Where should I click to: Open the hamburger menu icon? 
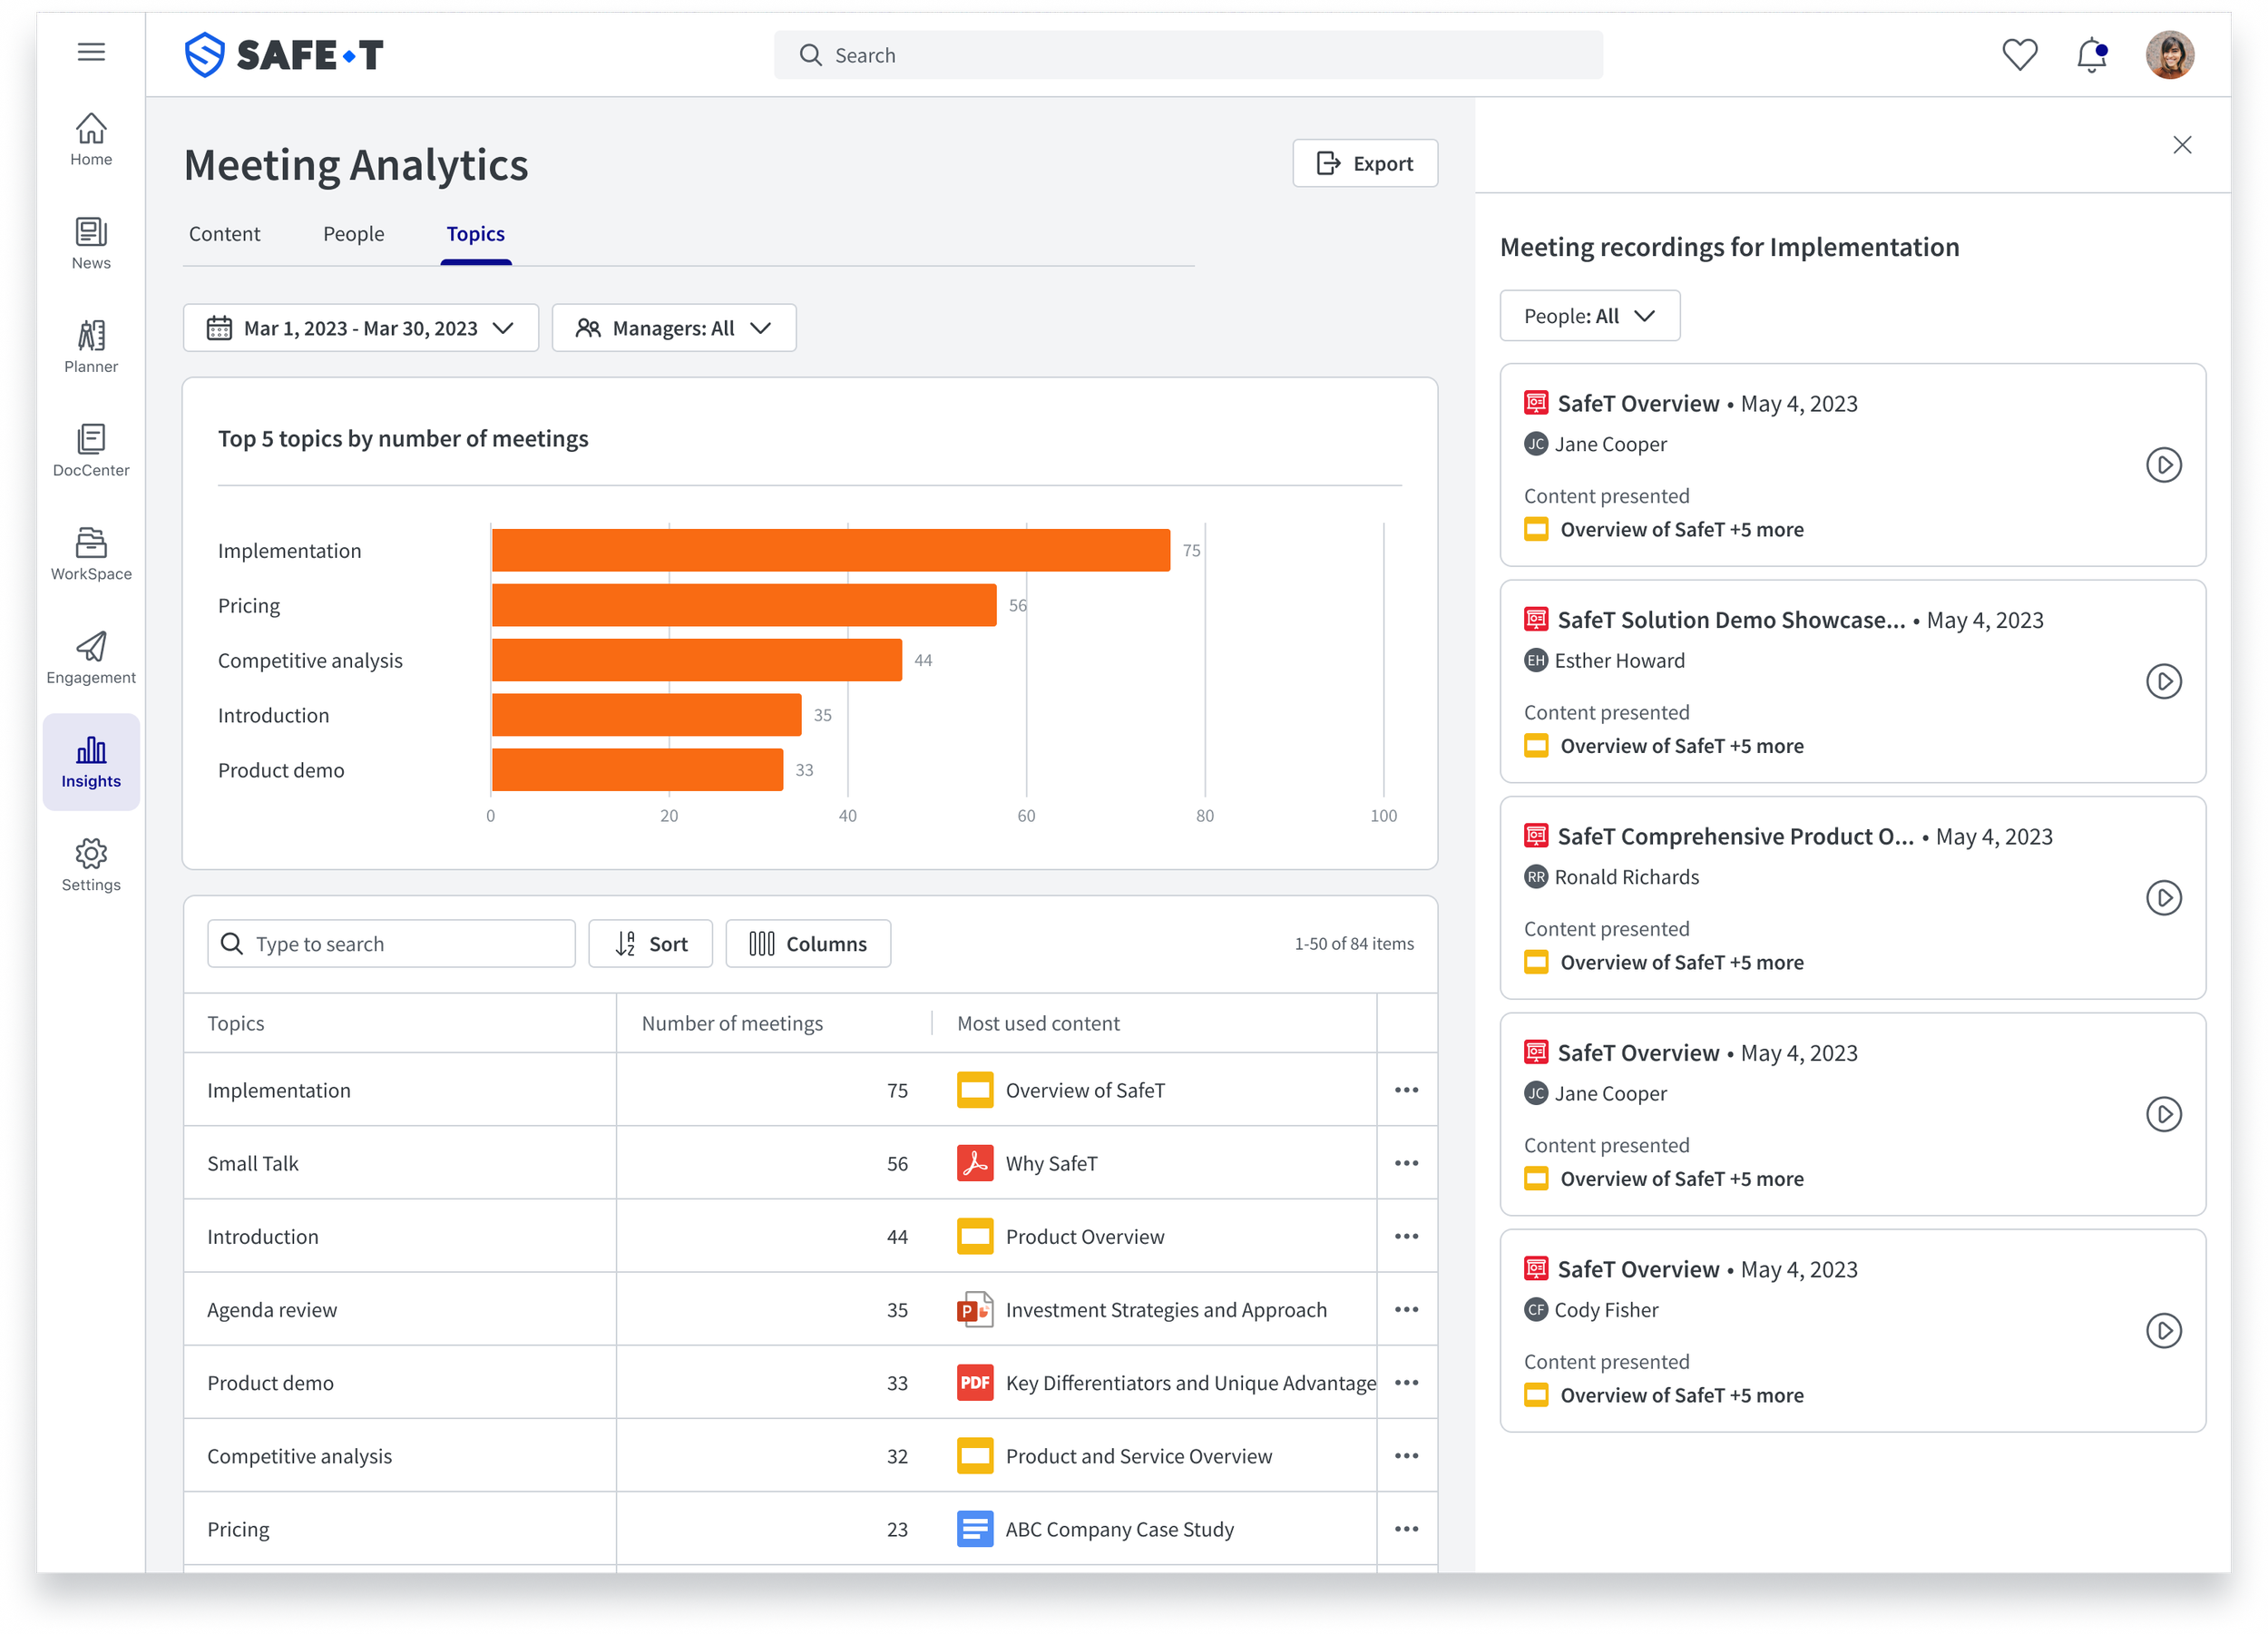tap(91, 52)
